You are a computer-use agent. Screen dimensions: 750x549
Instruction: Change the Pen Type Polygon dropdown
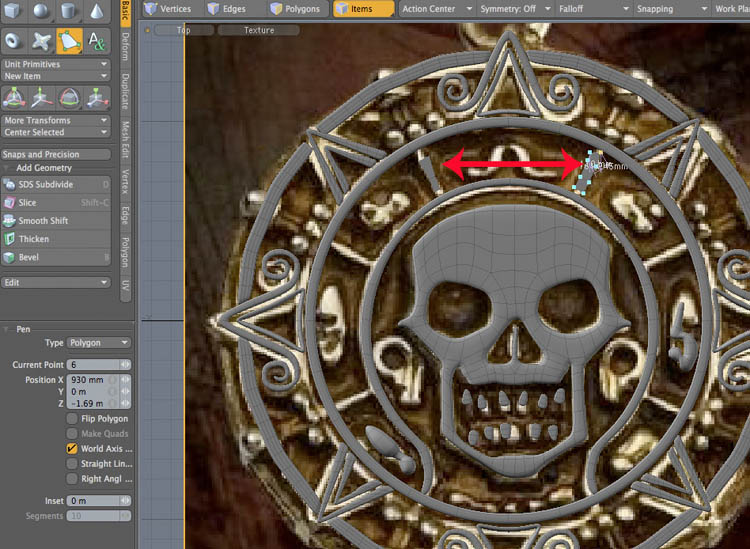pos(98,343)
